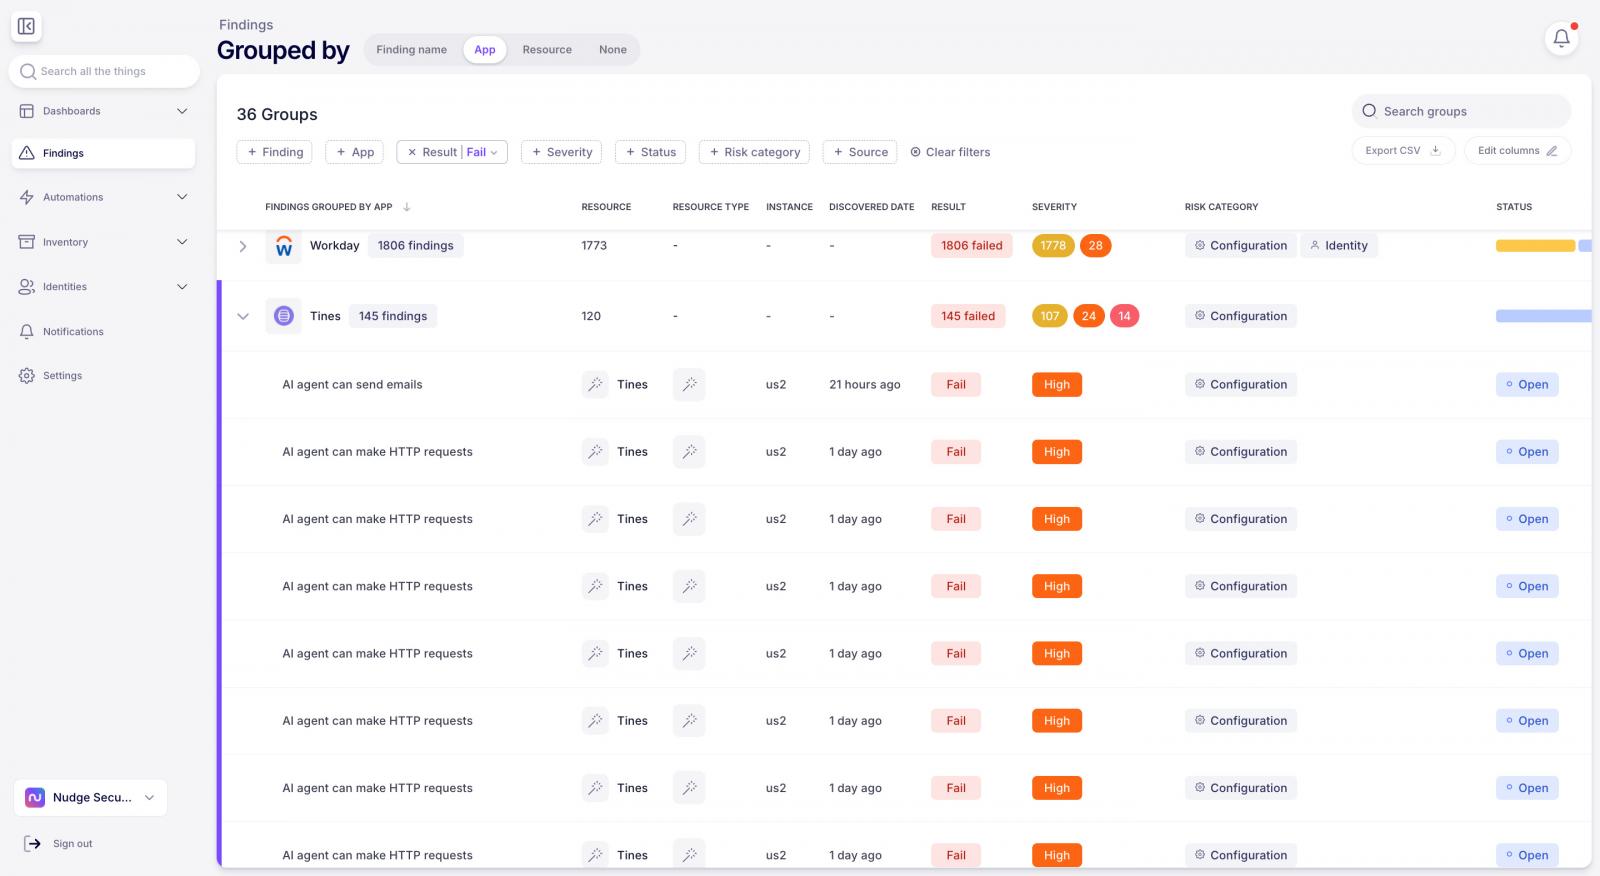Select the Finding name grouping option
This screenshot has height=876, width=1600.
click(x=412, y=50)
